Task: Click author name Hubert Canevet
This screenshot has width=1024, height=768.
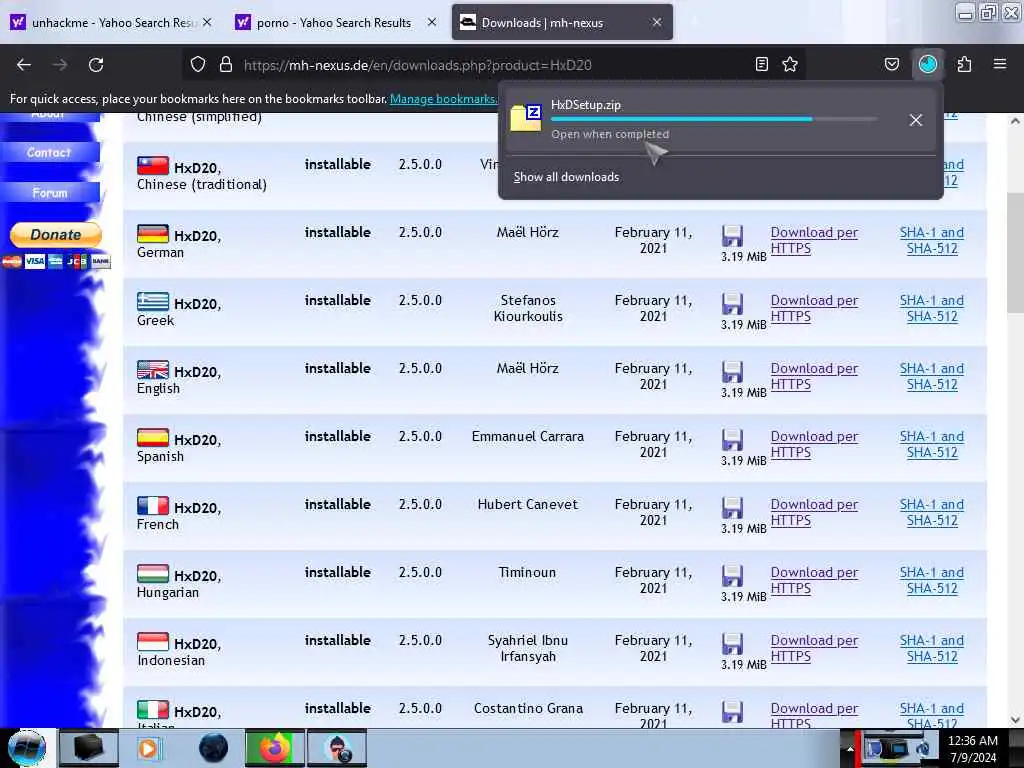Action: pyautogui.click(x=528, y=504)
